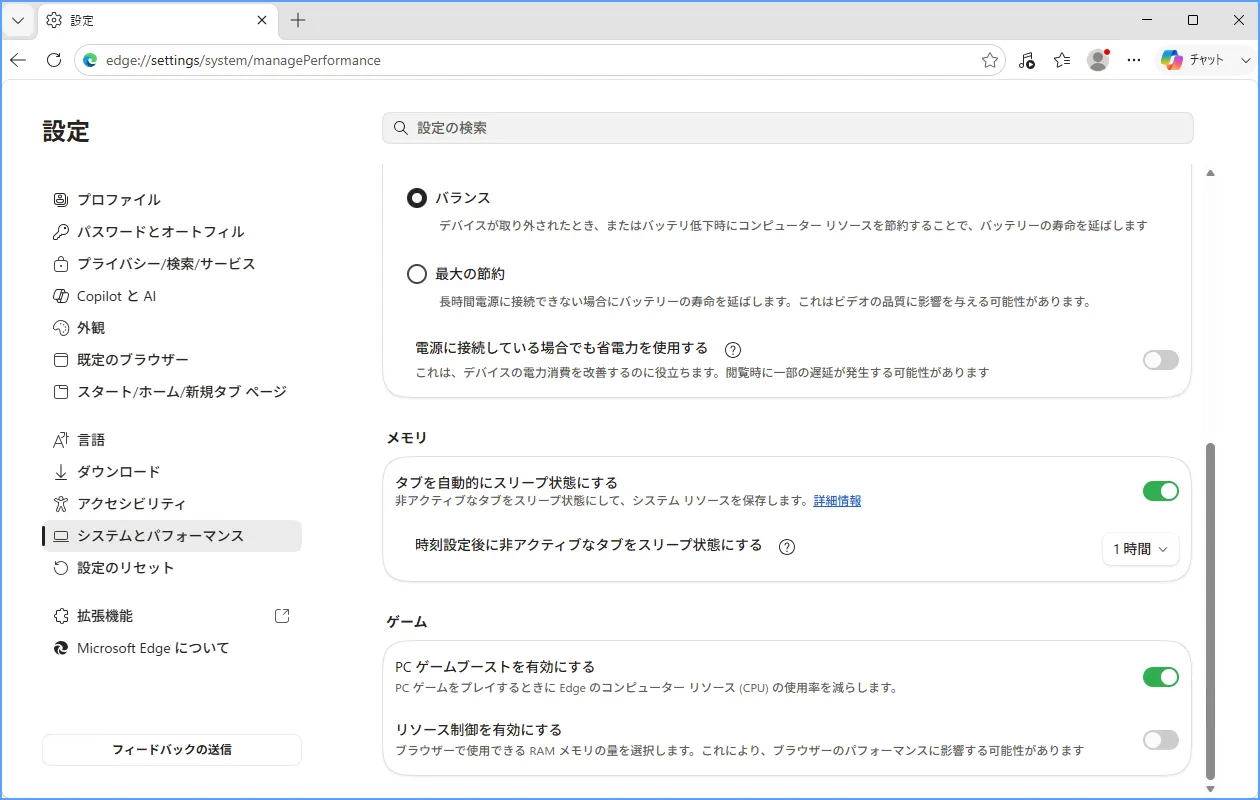Image resolution: width=1260 pixels, height=800 pixels.
Task: Click the accessibility figure icon
Action: [61, 504]
